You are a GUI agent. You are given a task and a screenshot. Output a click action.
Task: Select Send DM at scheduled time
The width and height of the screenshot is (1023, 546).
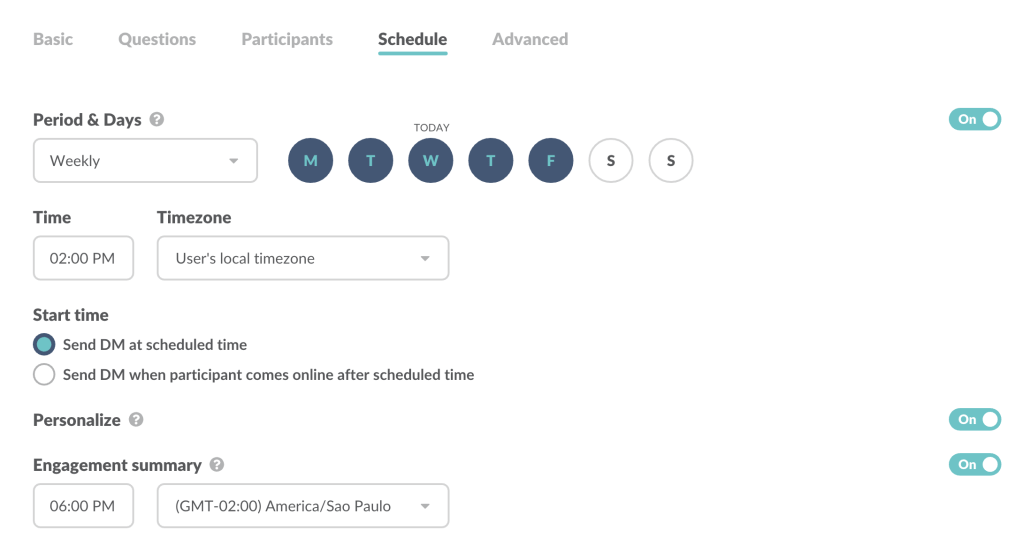(x=44, y=345)
